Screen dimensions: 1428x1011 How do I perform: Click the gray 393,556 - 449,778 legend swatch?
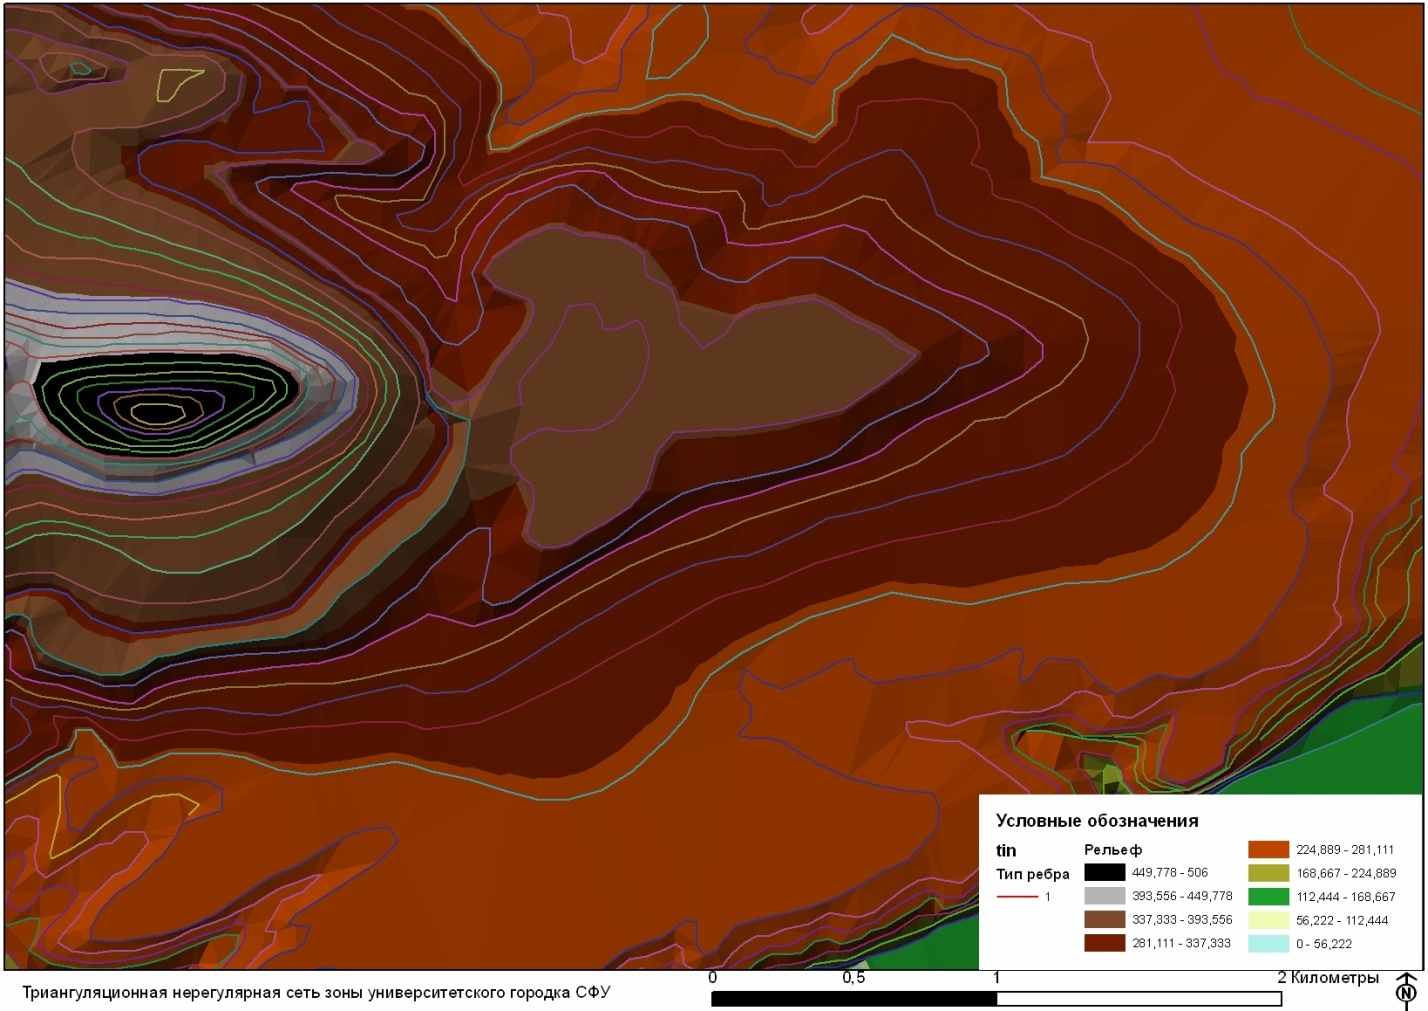[x=1104, y=896]
